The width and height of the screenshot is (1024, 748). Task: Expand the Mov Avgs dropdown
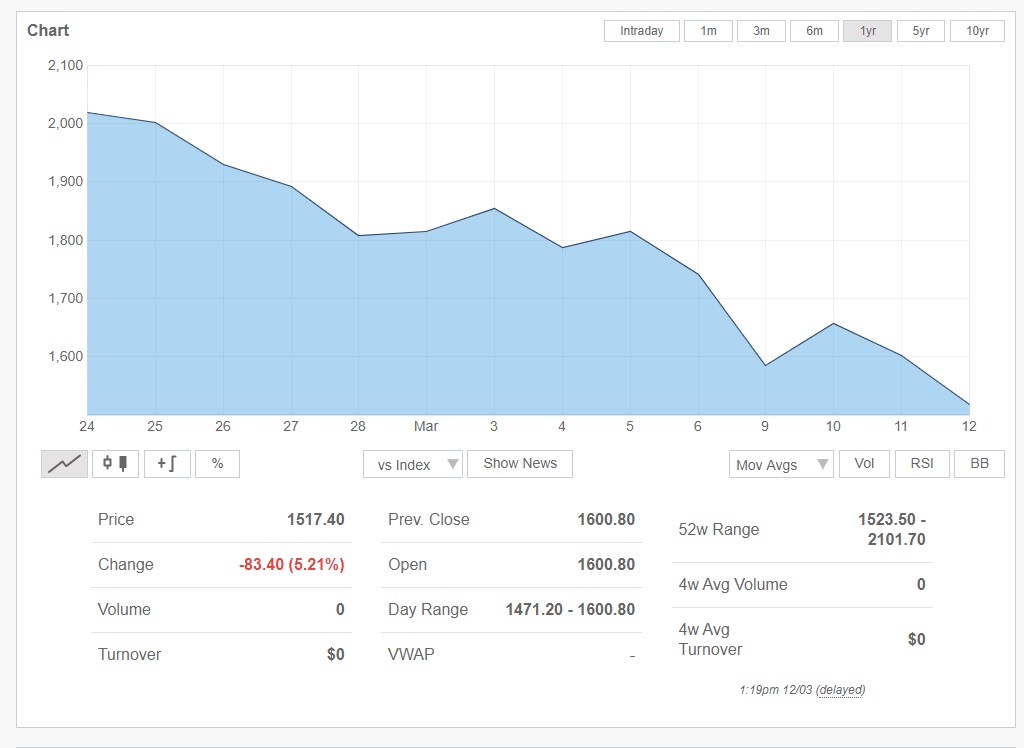[x=780, y=465]
